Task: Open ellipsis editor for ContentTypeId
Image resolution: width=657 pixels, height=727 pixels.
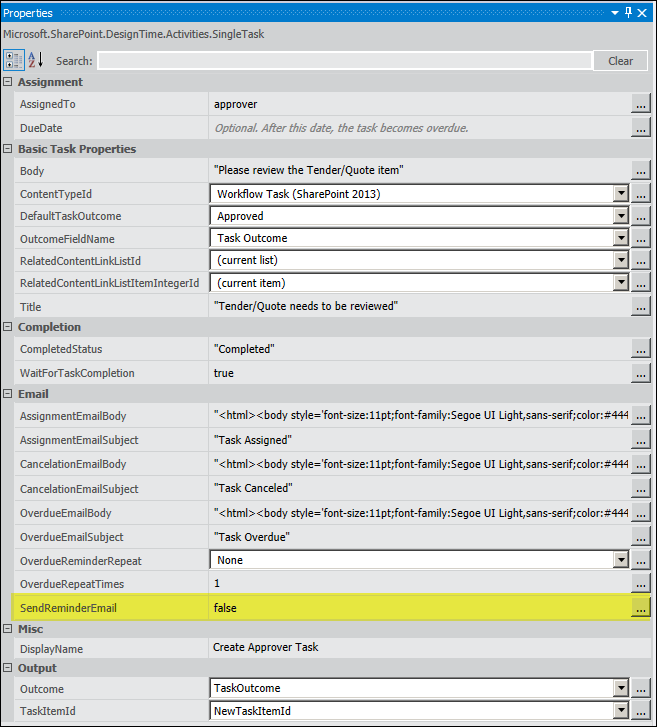Action: pyautogui.click(x=641, y=194)
